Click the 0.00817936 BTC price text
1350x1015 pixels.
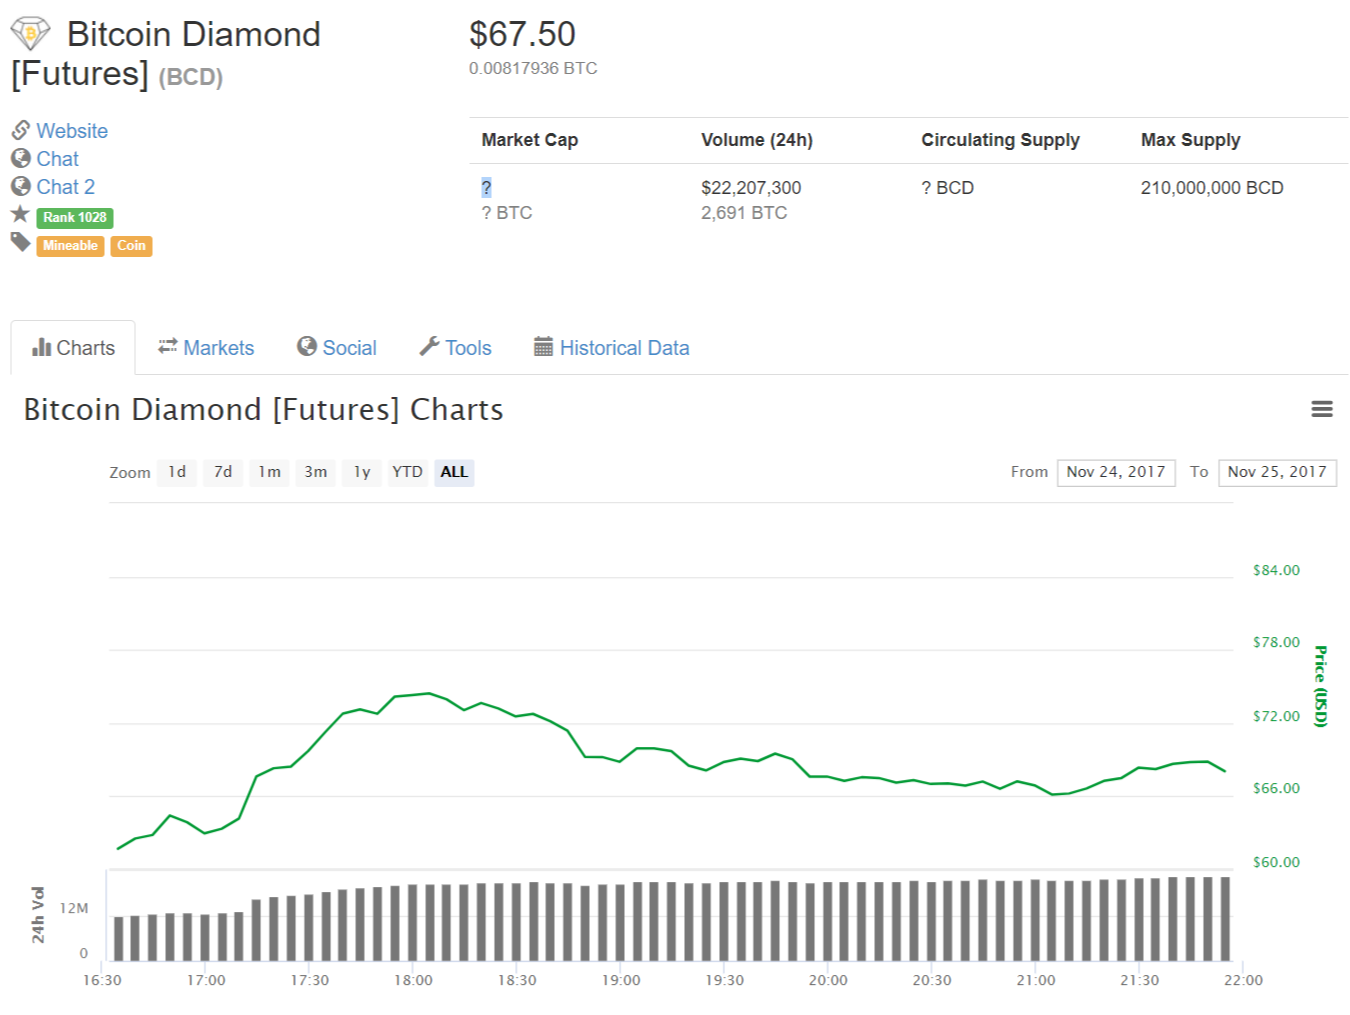tap(533, 68)
